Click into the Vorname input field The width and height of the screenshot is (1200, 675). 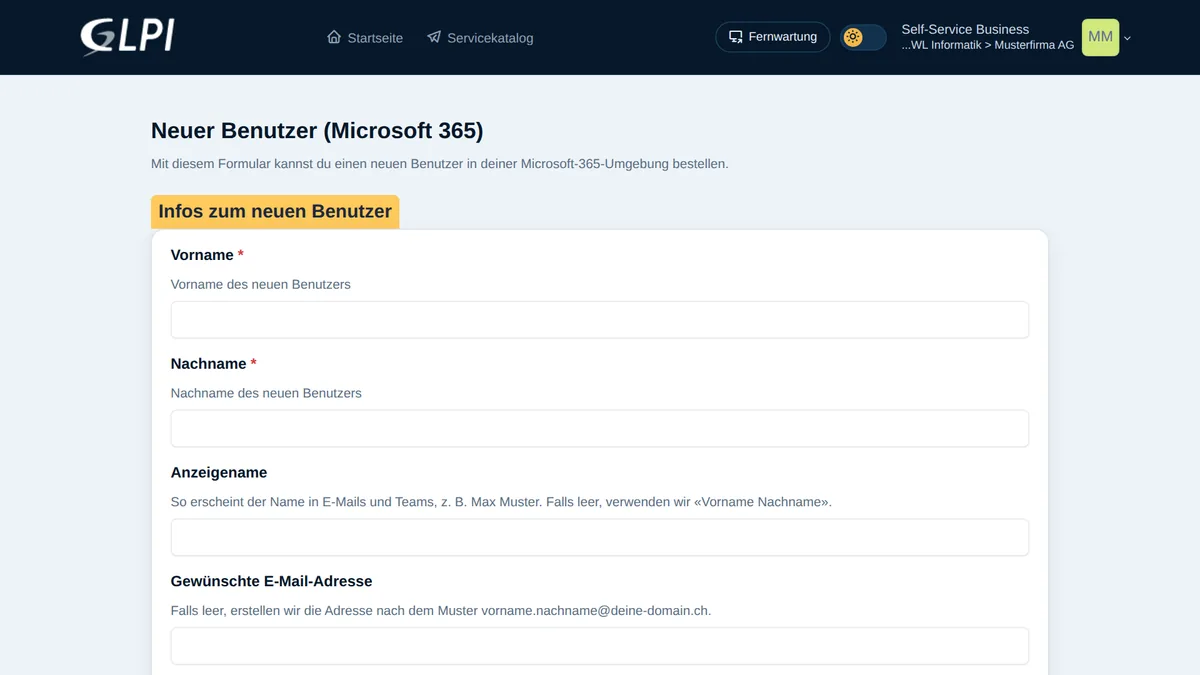600,320
